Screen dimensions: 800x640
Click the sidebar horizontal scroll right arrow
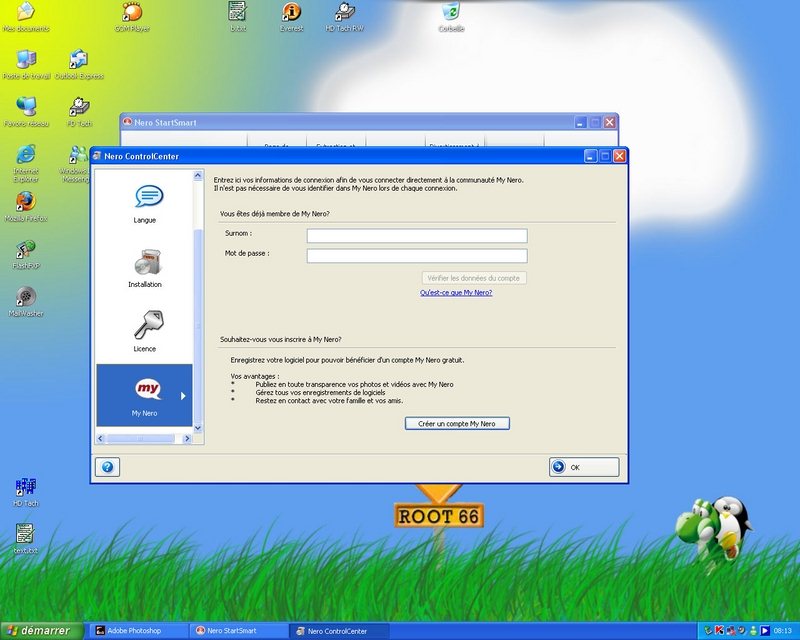187,438
